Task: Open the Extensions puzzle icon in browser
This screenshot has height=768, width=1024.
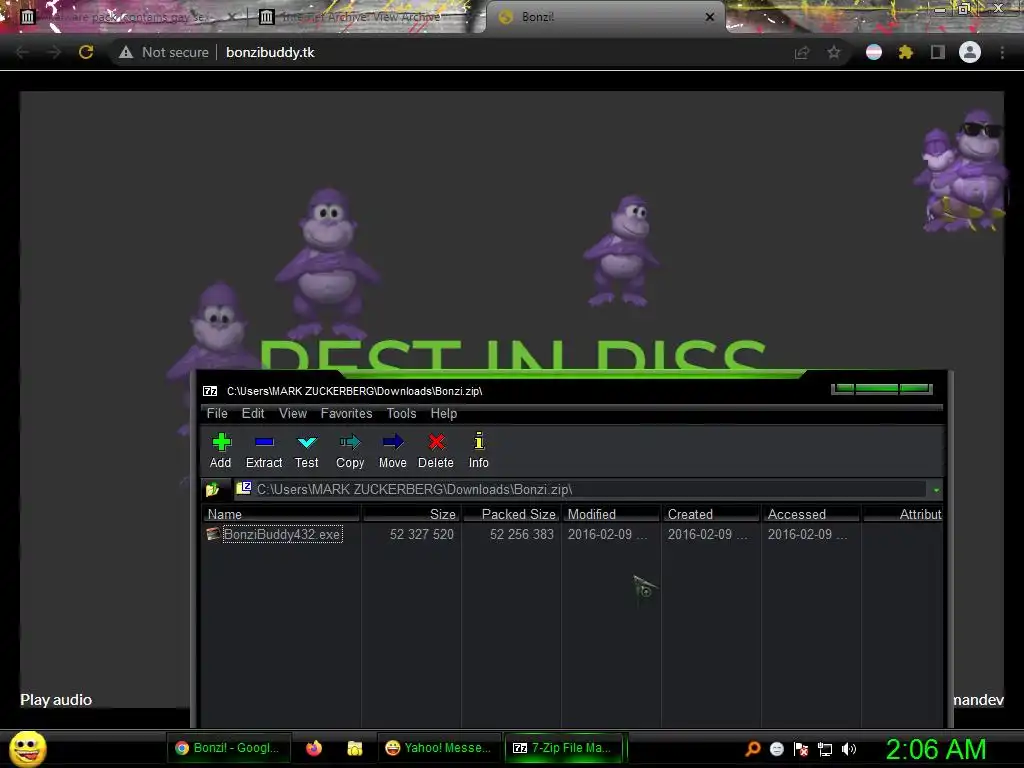Action: (905, 52)
